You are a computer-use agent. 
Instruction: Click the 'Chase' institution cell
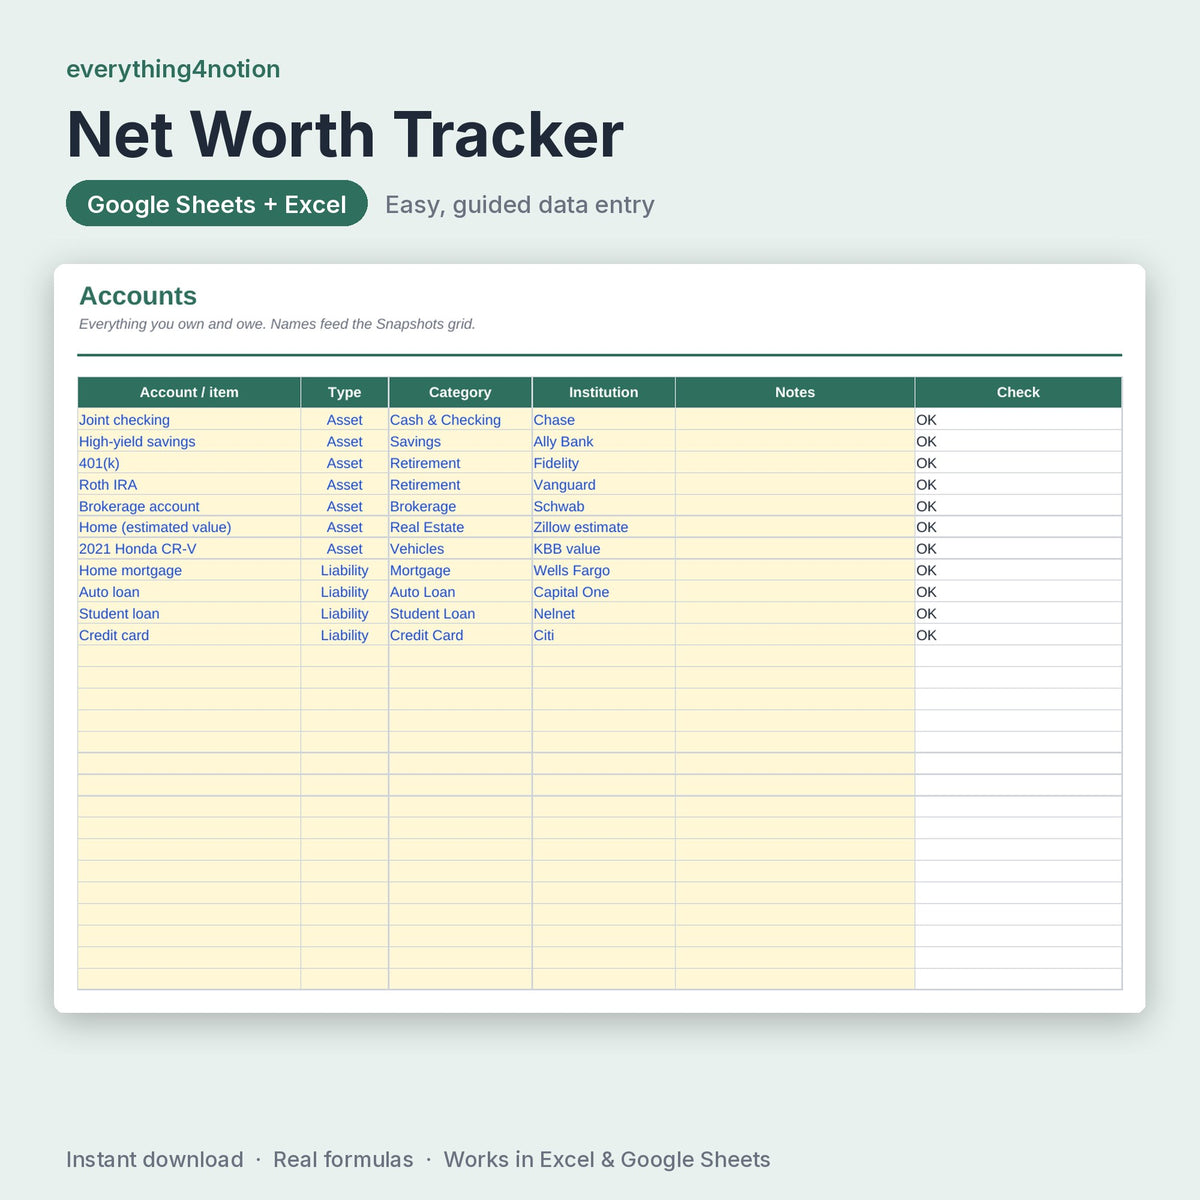[603, 420]
